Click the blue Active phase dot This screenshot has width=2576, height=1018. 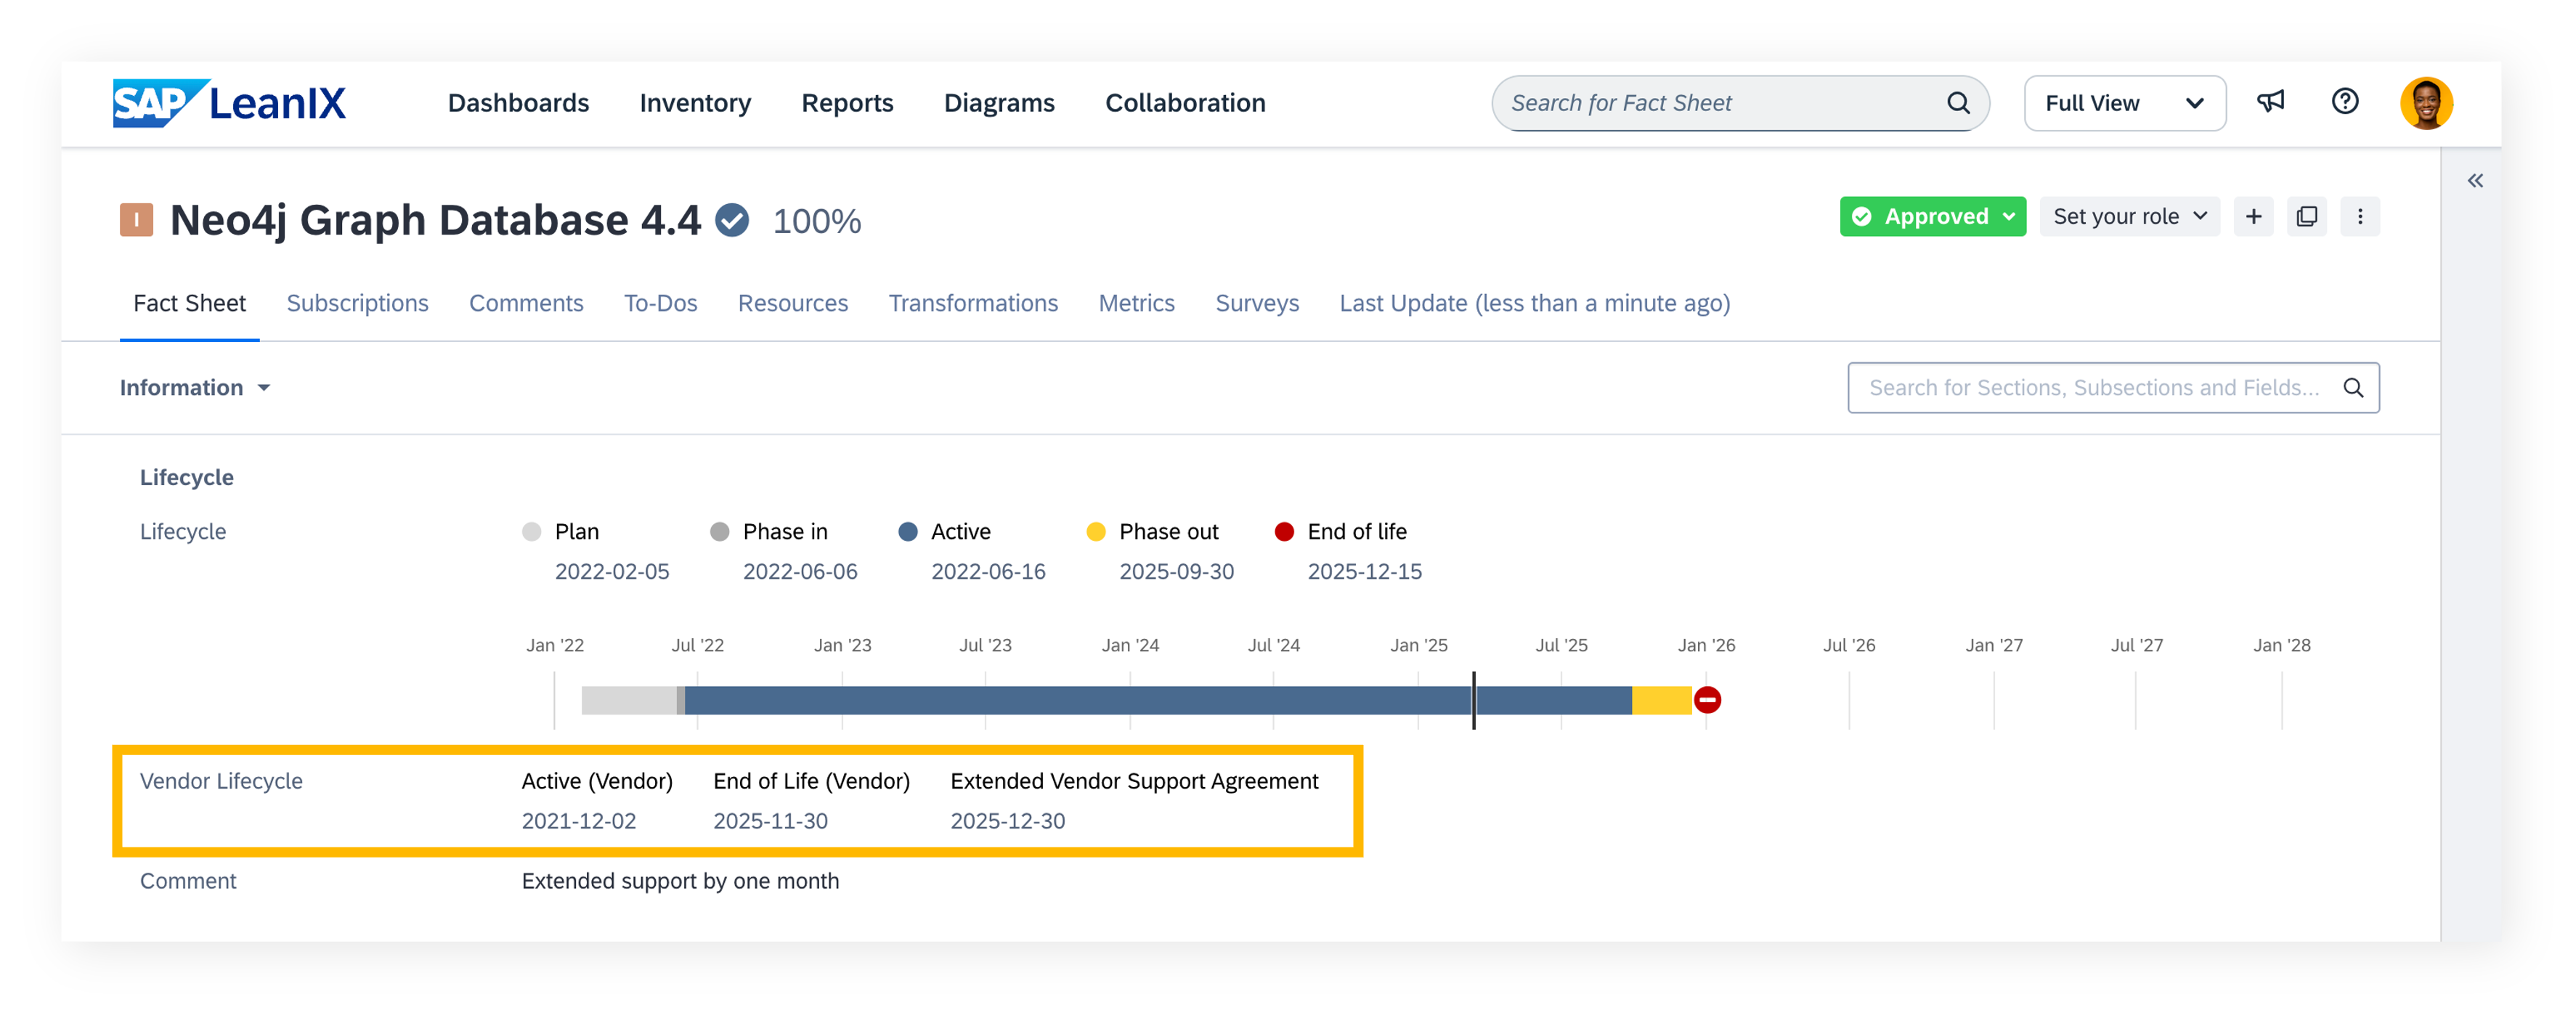[907, 532]
